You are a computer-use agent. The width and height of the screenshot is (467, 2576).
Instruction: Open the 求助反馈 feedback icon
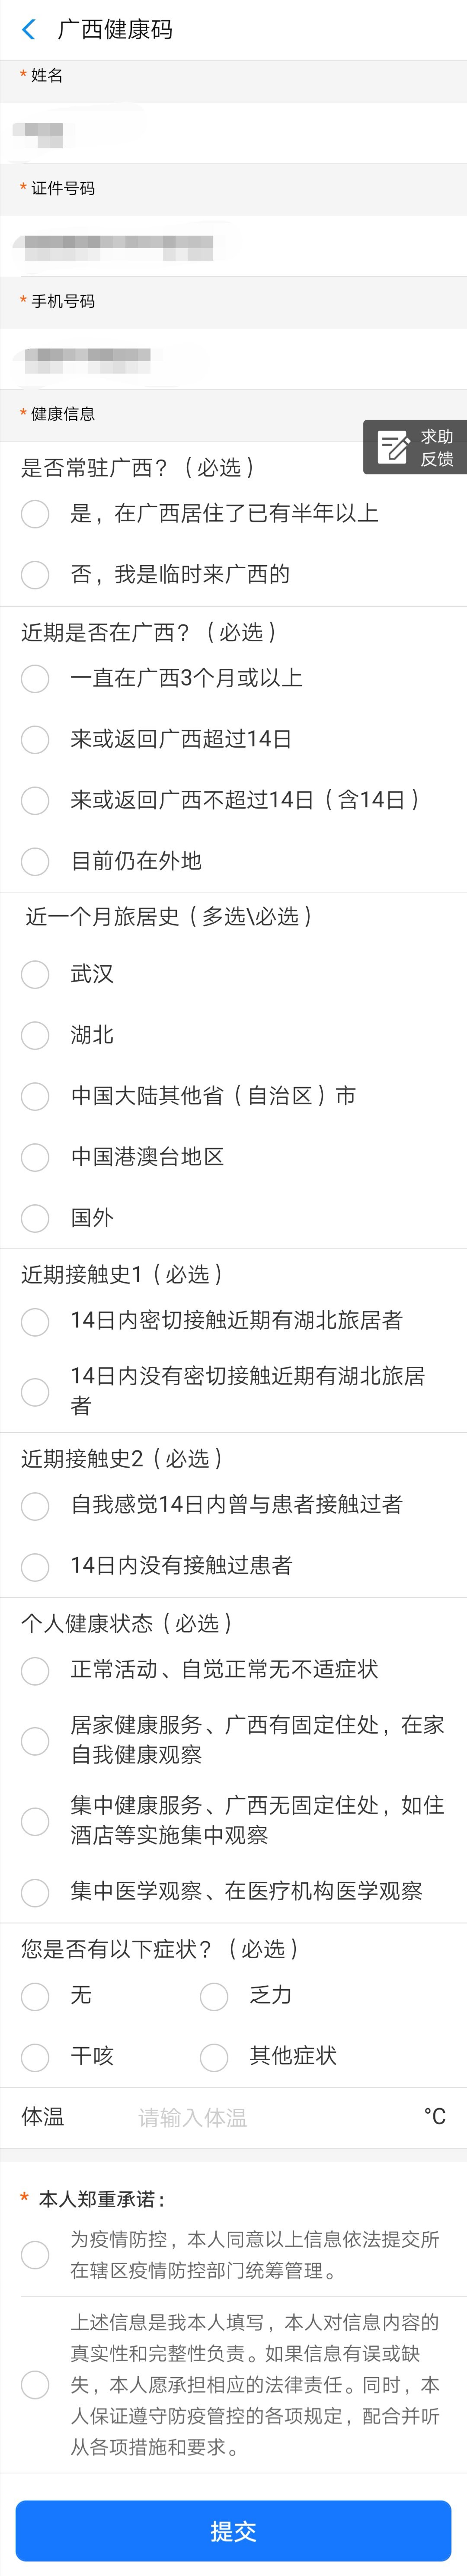(414, 447)
